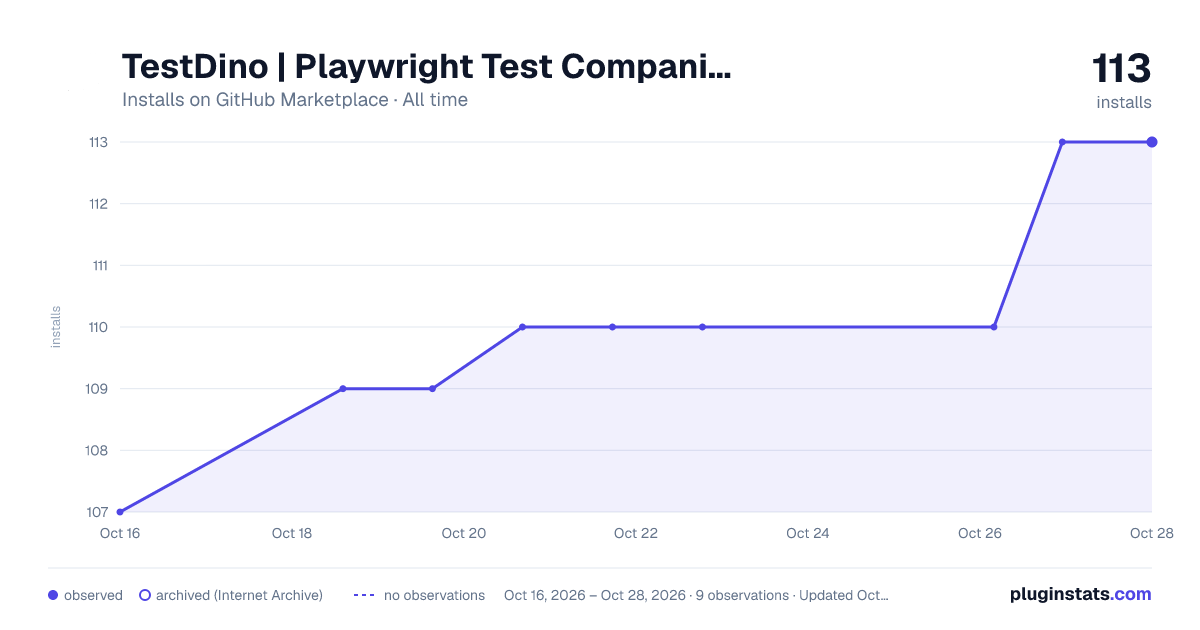Click the 113 y-axis label

(x=98, y=142)
